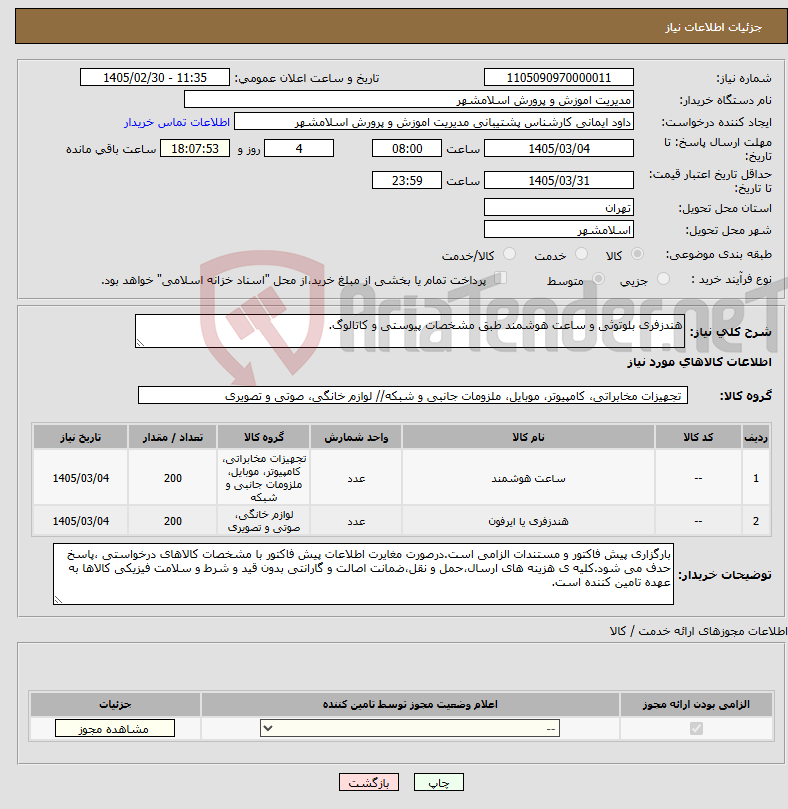Select the کالا/خدمت radio button
788x809 pixels.
[509, 253]
